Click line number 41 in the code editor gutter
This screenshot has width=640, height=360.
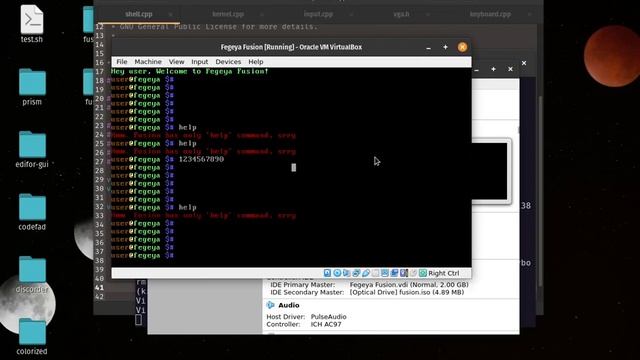(99, 287)
